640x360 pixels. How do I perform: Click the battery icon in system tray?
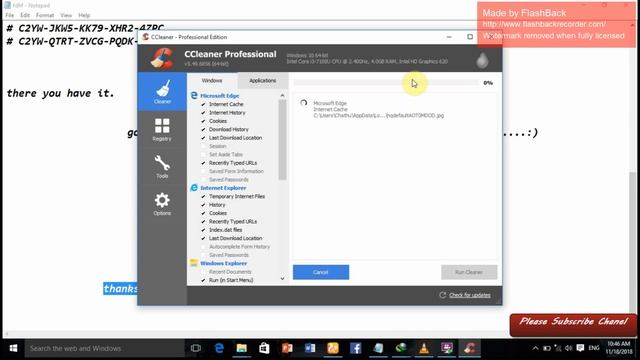[x=547, y=348]
